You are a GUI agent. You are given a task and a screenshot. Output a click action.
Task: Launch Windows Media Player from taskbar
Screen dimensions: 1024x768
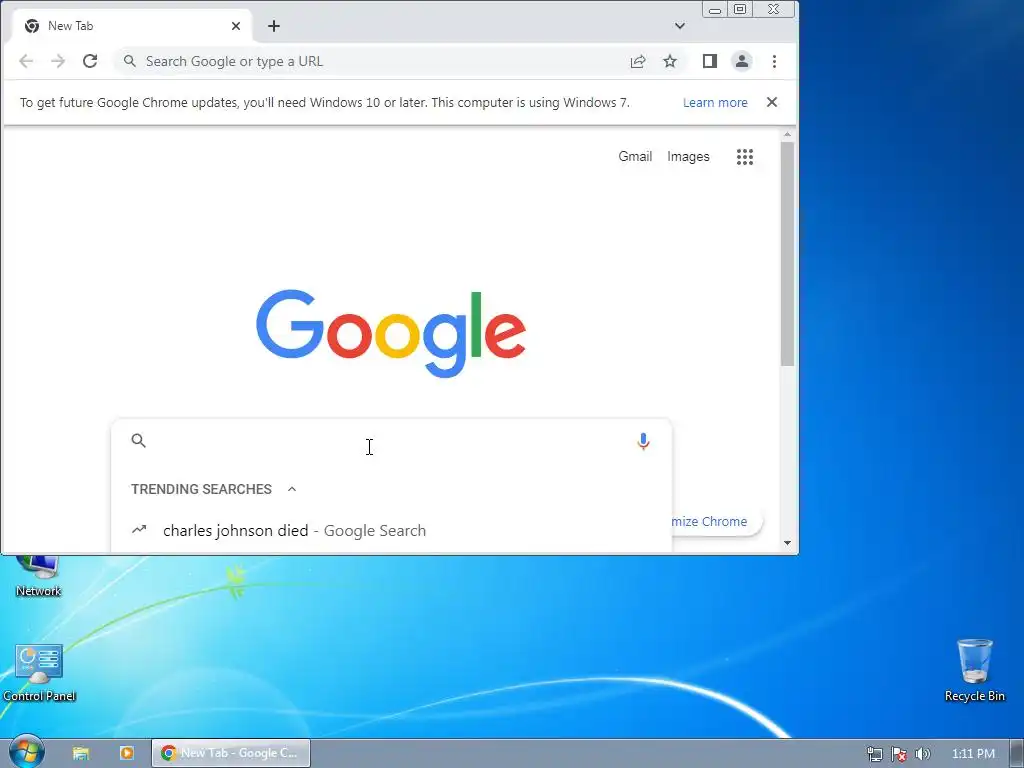pos(127,753)
